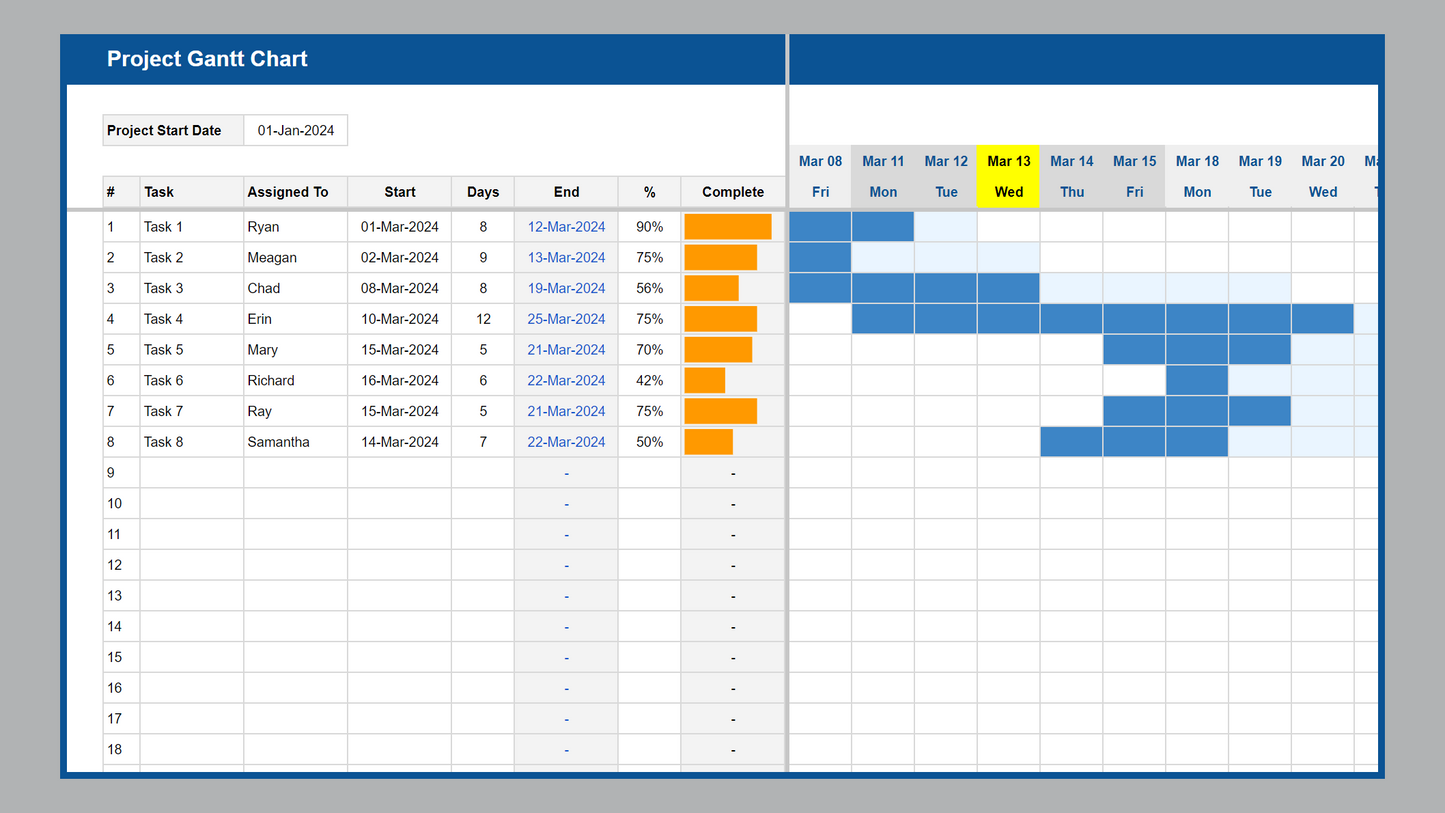The height and width of the screenshot is (813, 1445).
Task: Click Task 1 end date 12-Mar-2024
Action: coord(566,227)
